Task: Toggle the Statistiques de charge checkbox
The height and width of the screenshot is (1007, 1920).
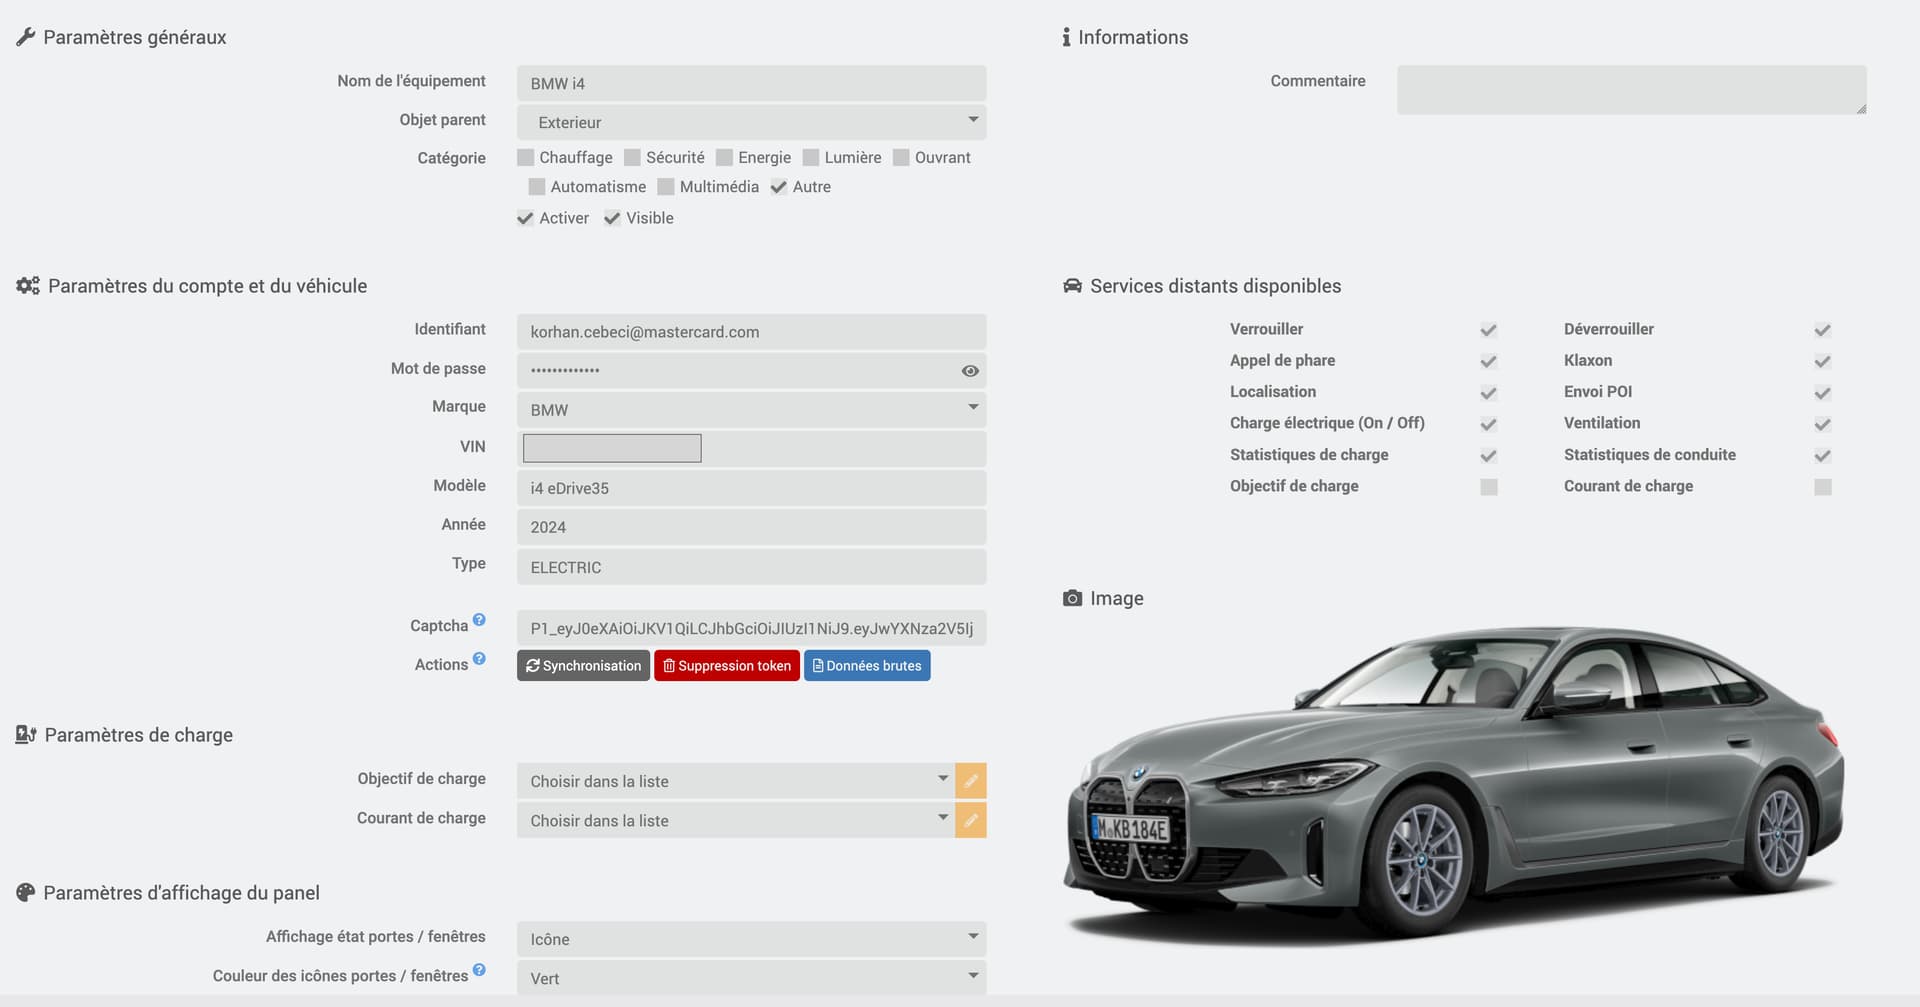Action: 1489,456
